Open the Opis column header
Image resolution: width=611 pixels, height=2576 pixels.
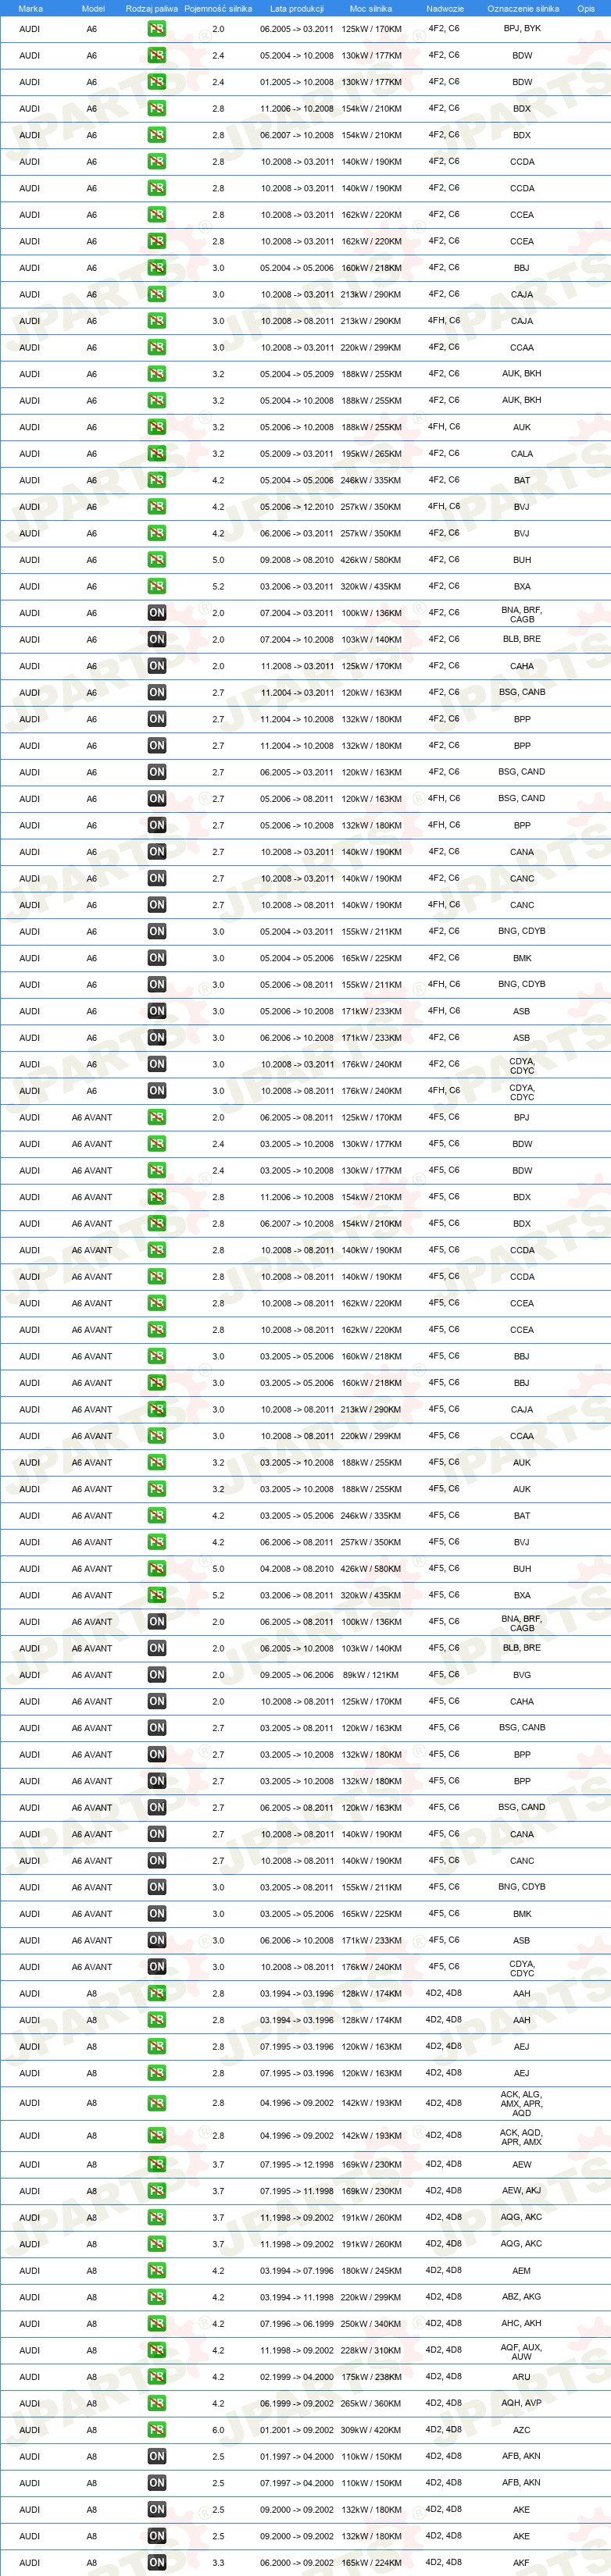(x=586, y=8)
